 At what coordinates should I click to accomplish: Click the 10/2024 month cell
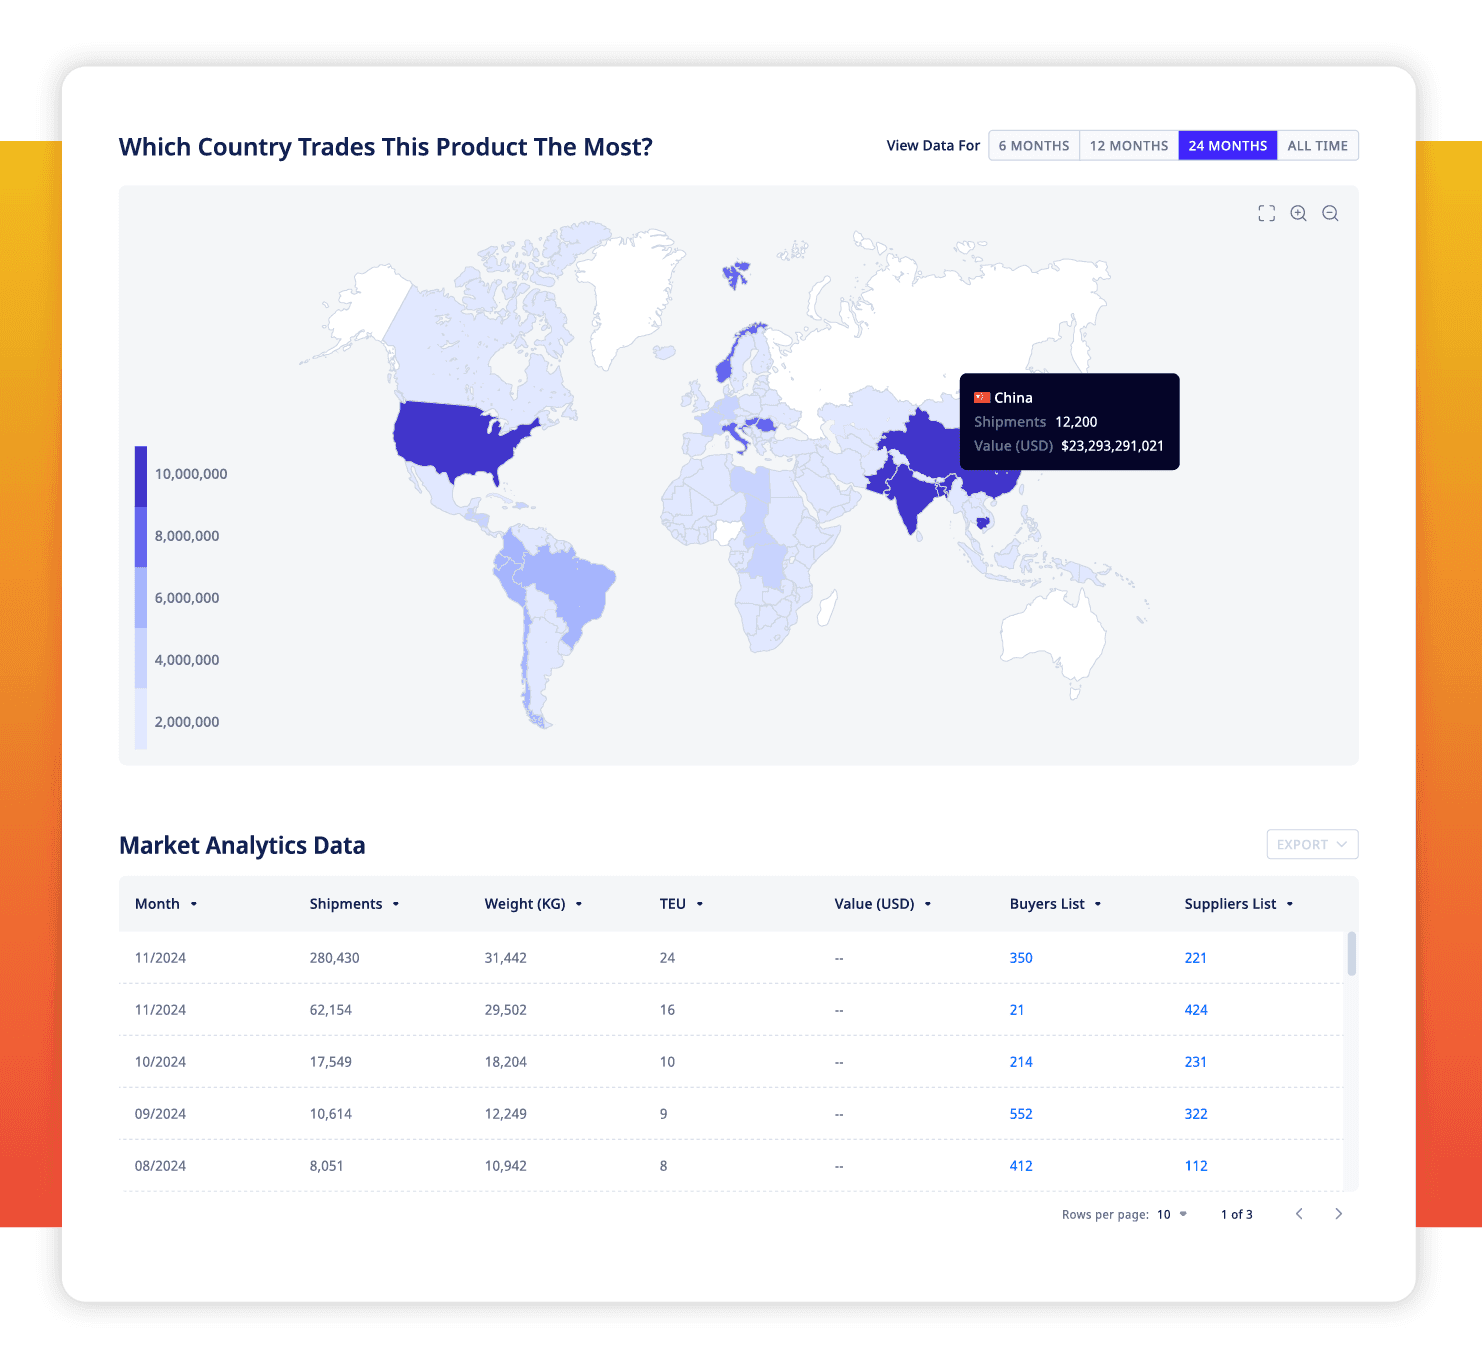click(160, 1062)
